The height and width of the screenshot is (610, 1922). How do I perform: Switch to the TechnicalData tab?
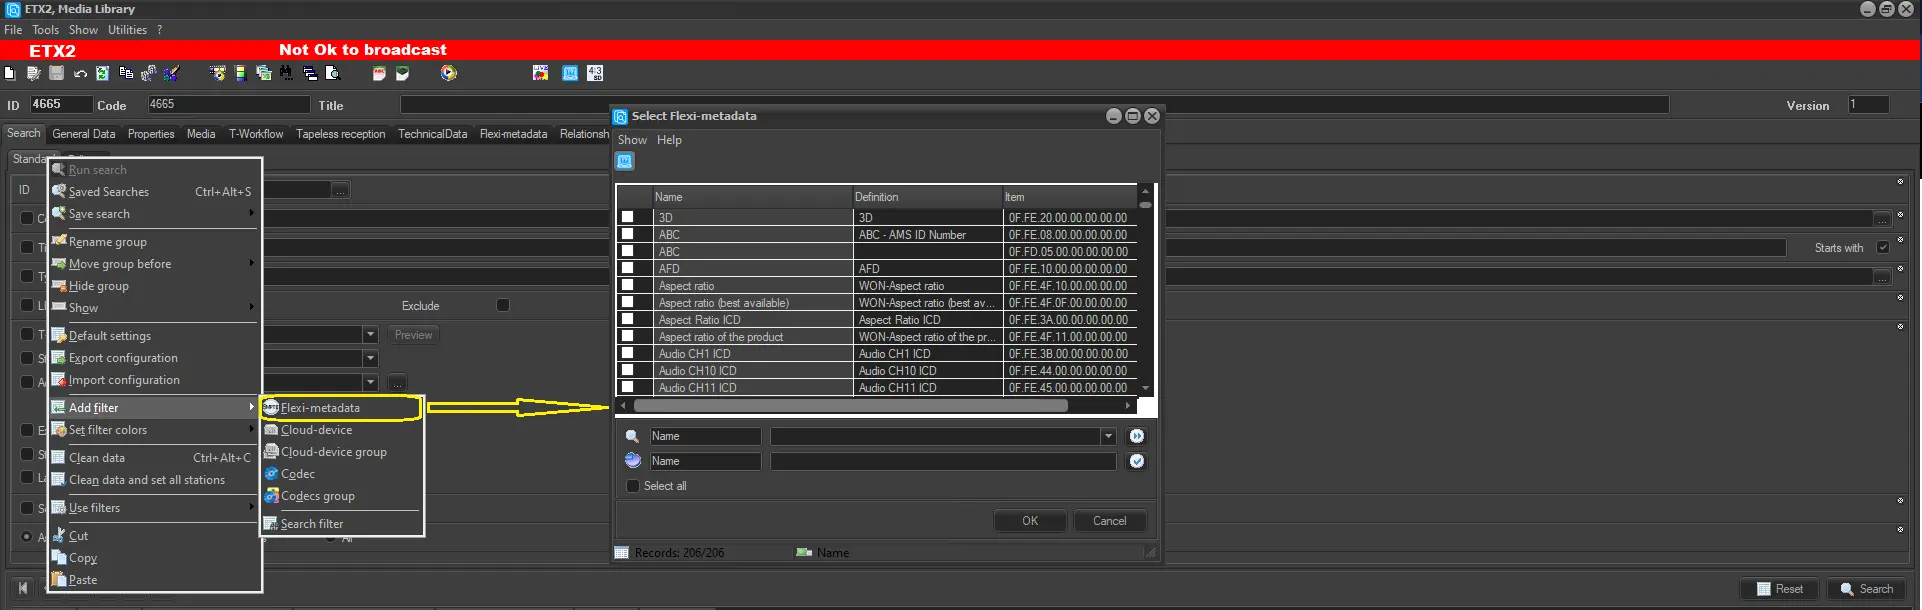432,134
